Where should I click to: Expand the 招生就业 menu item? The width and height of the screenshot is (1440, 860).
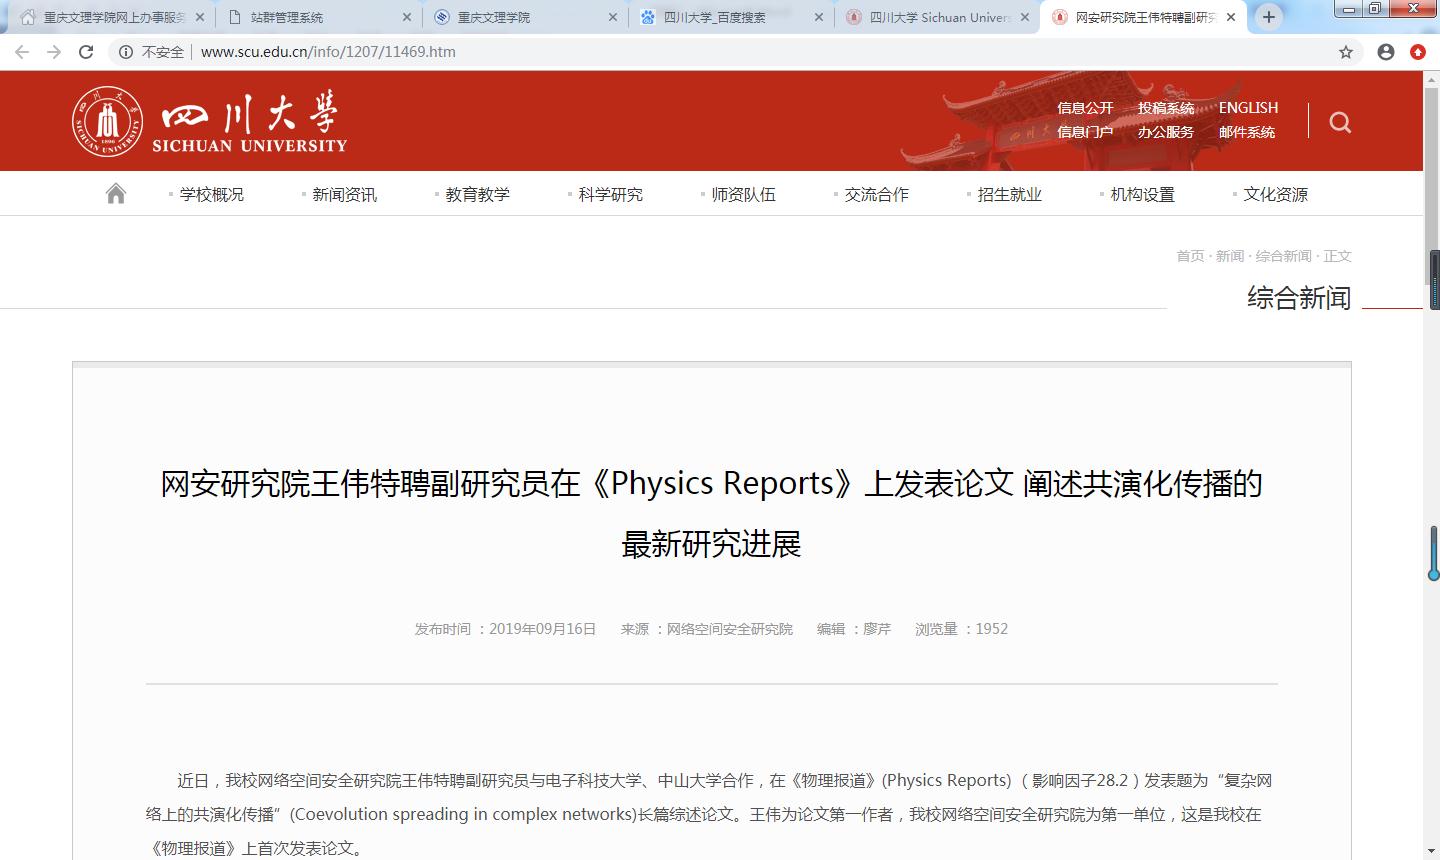click(1009, 195)
